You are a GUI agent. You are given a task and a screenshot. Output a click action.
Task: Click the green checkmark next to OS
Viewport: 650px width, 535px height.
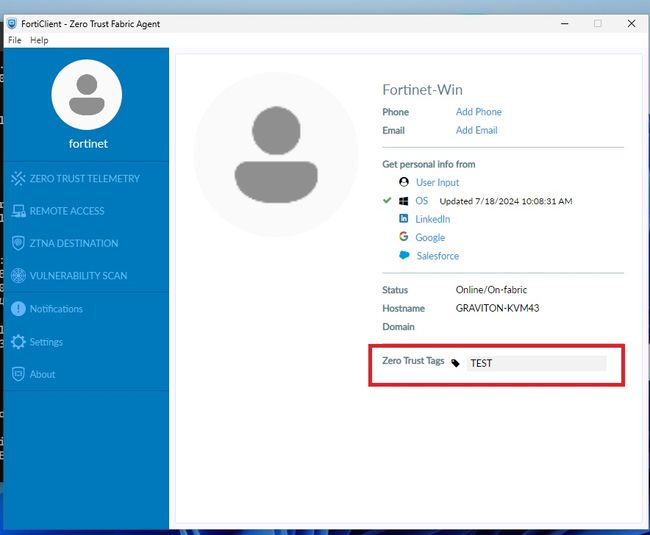(387, 201)
